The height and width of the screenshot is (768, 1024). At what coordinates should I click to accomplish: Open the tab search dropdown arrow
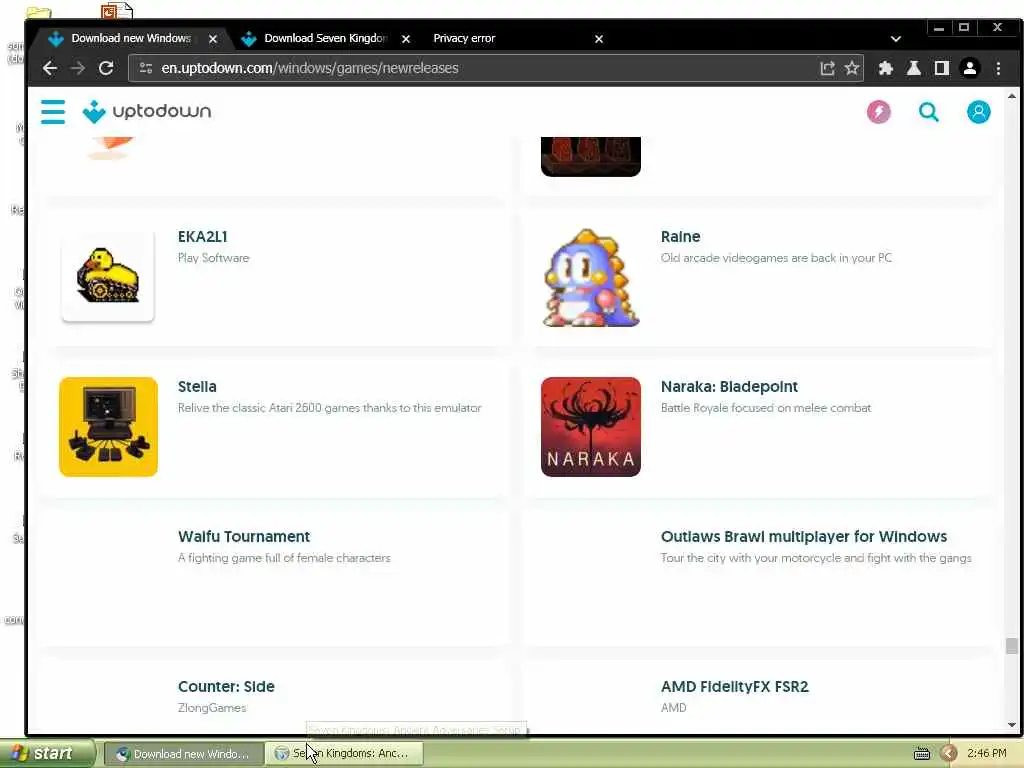click(896, 39)
